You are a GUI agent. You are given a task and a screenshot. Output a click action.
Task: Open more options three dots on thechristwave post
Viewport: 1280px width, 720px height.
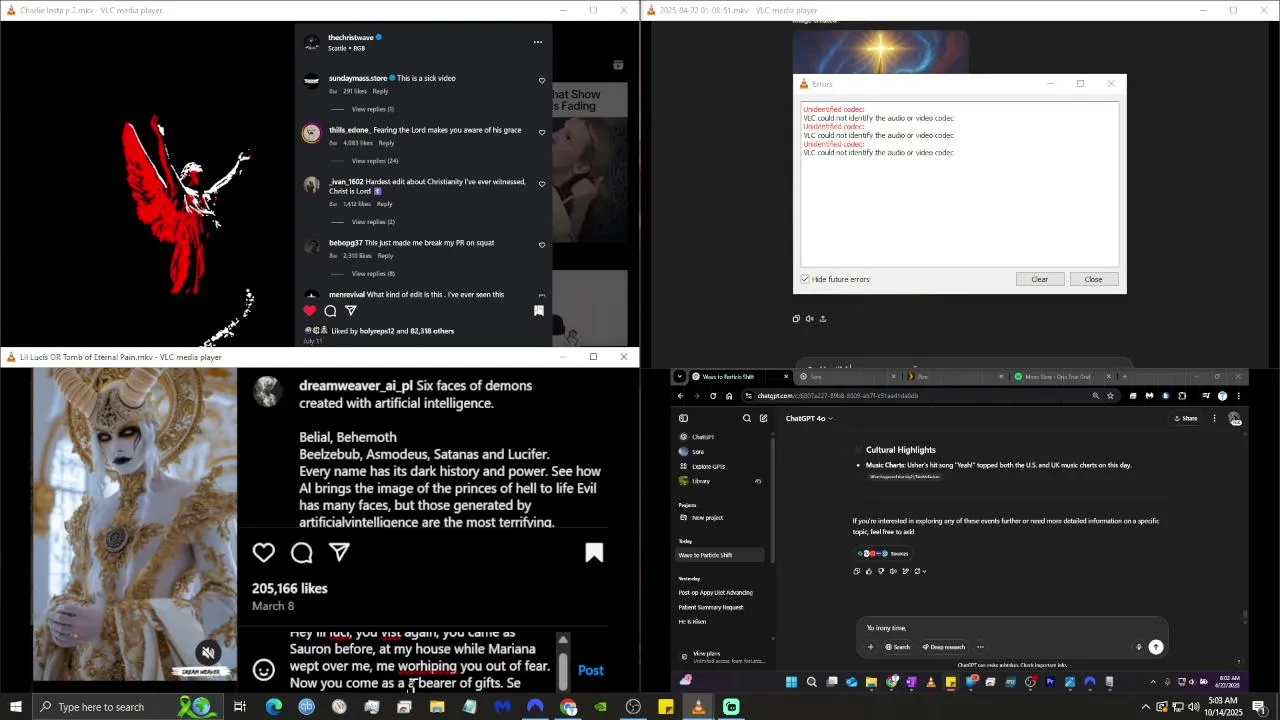538,42
